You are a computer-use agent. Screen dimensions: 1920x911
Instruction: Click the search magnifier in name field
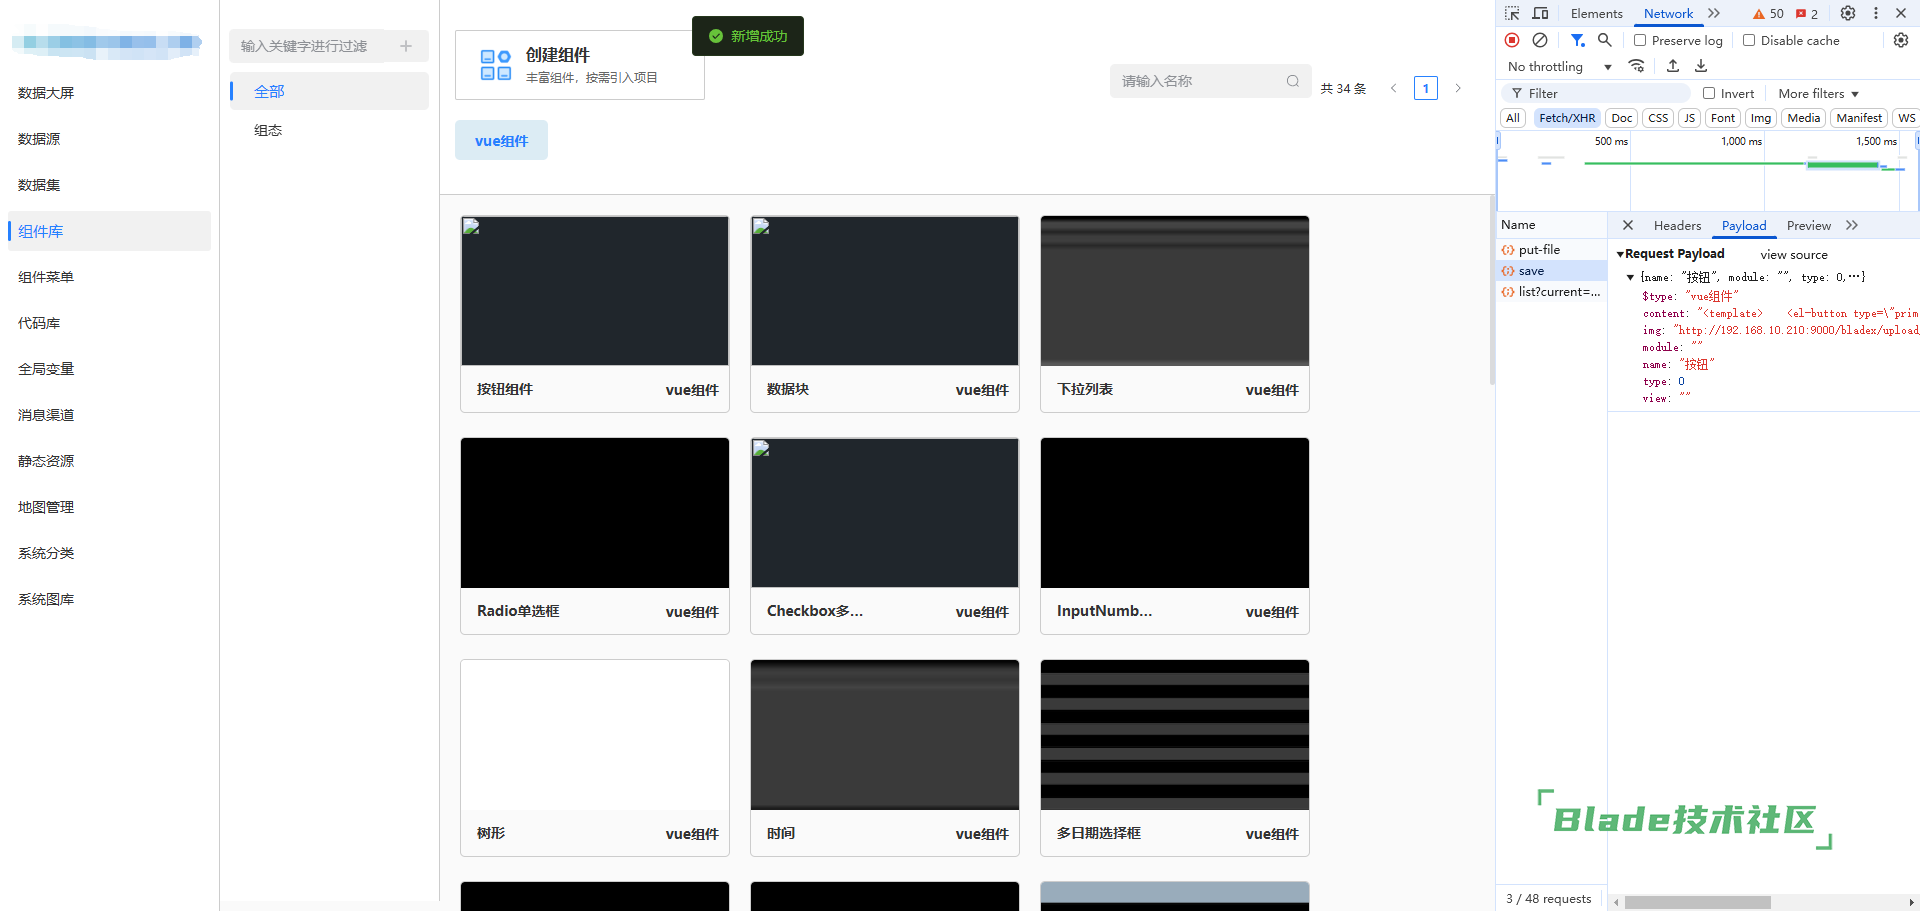1293,81
